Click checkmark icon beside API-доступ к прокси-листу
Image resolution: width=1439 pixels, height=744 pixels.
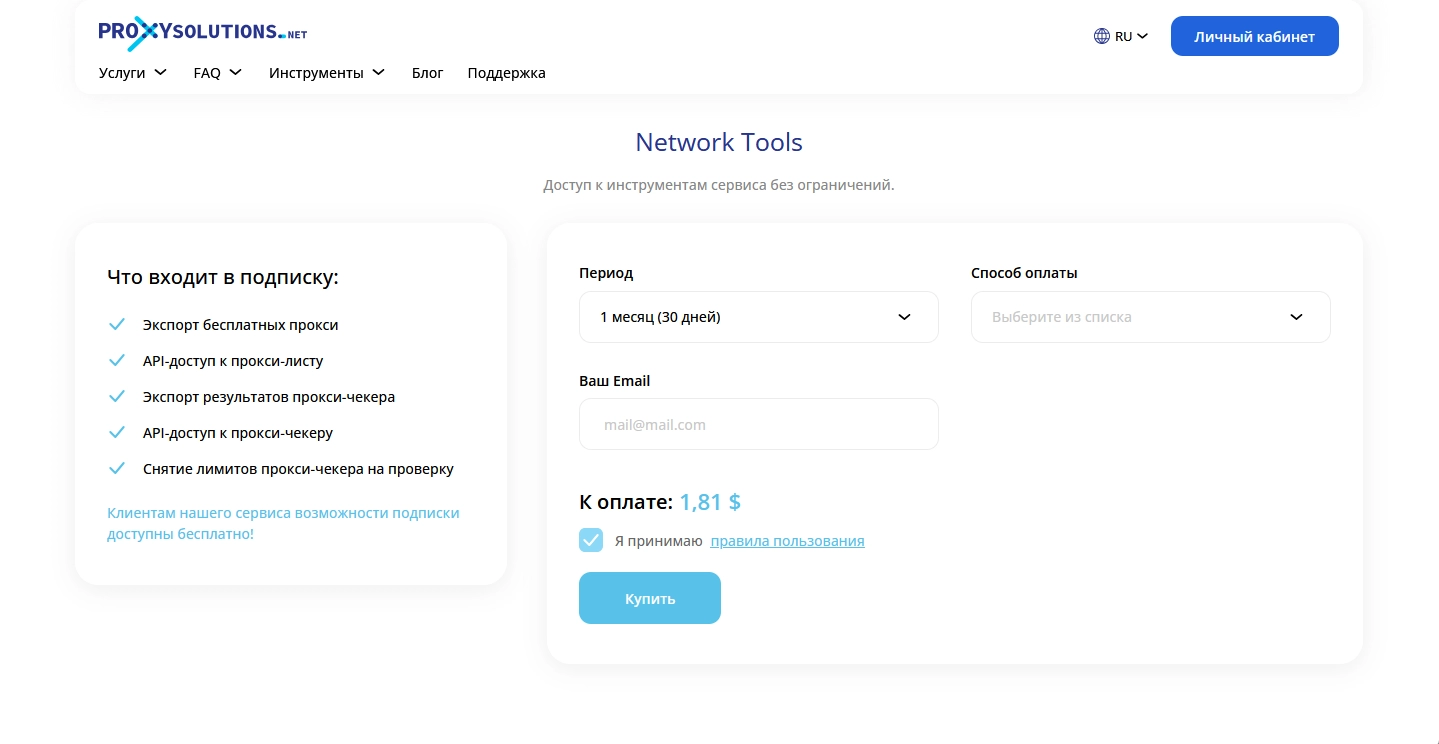[x=117, y=361]
